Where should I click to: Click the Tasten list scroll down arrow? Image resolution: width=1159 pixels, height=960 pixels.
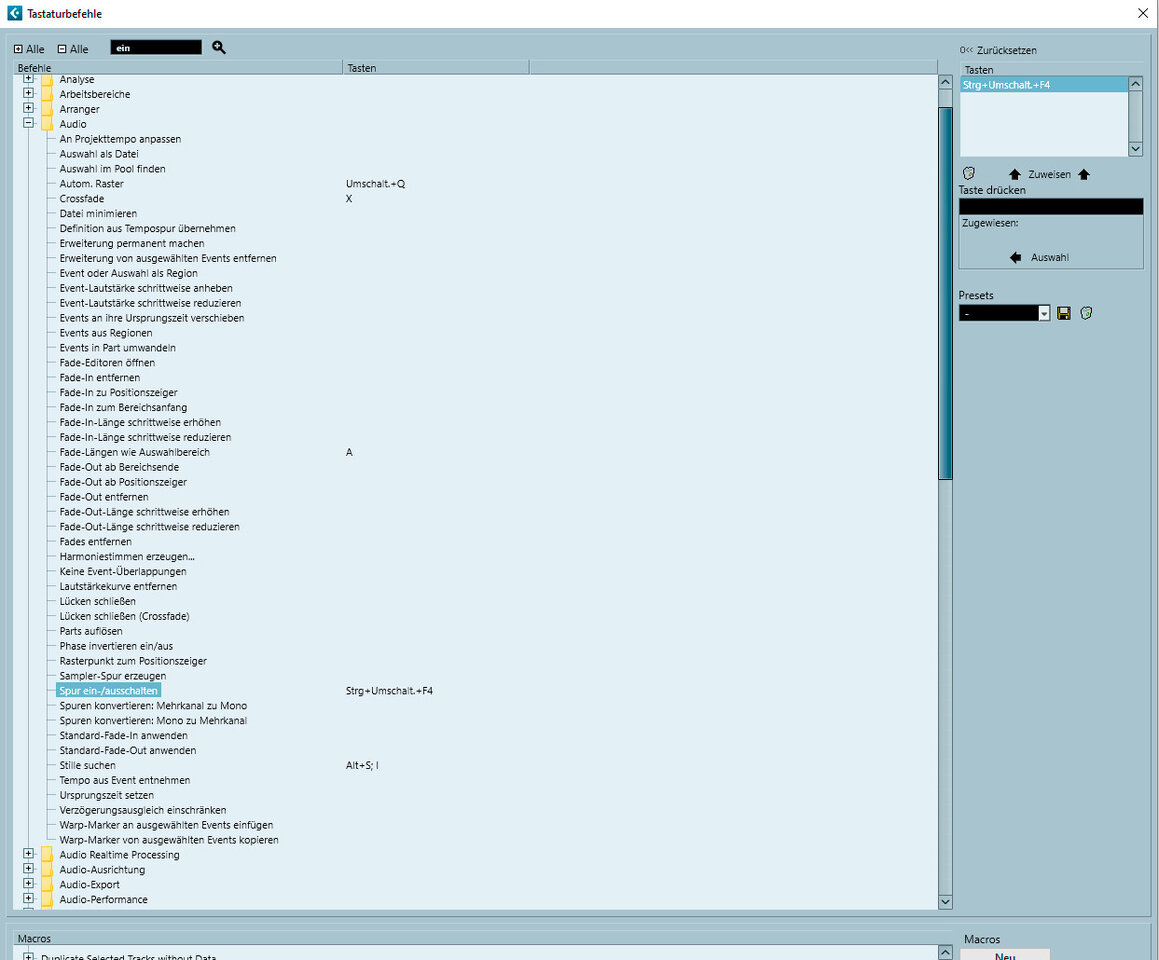pos(1135,149)
